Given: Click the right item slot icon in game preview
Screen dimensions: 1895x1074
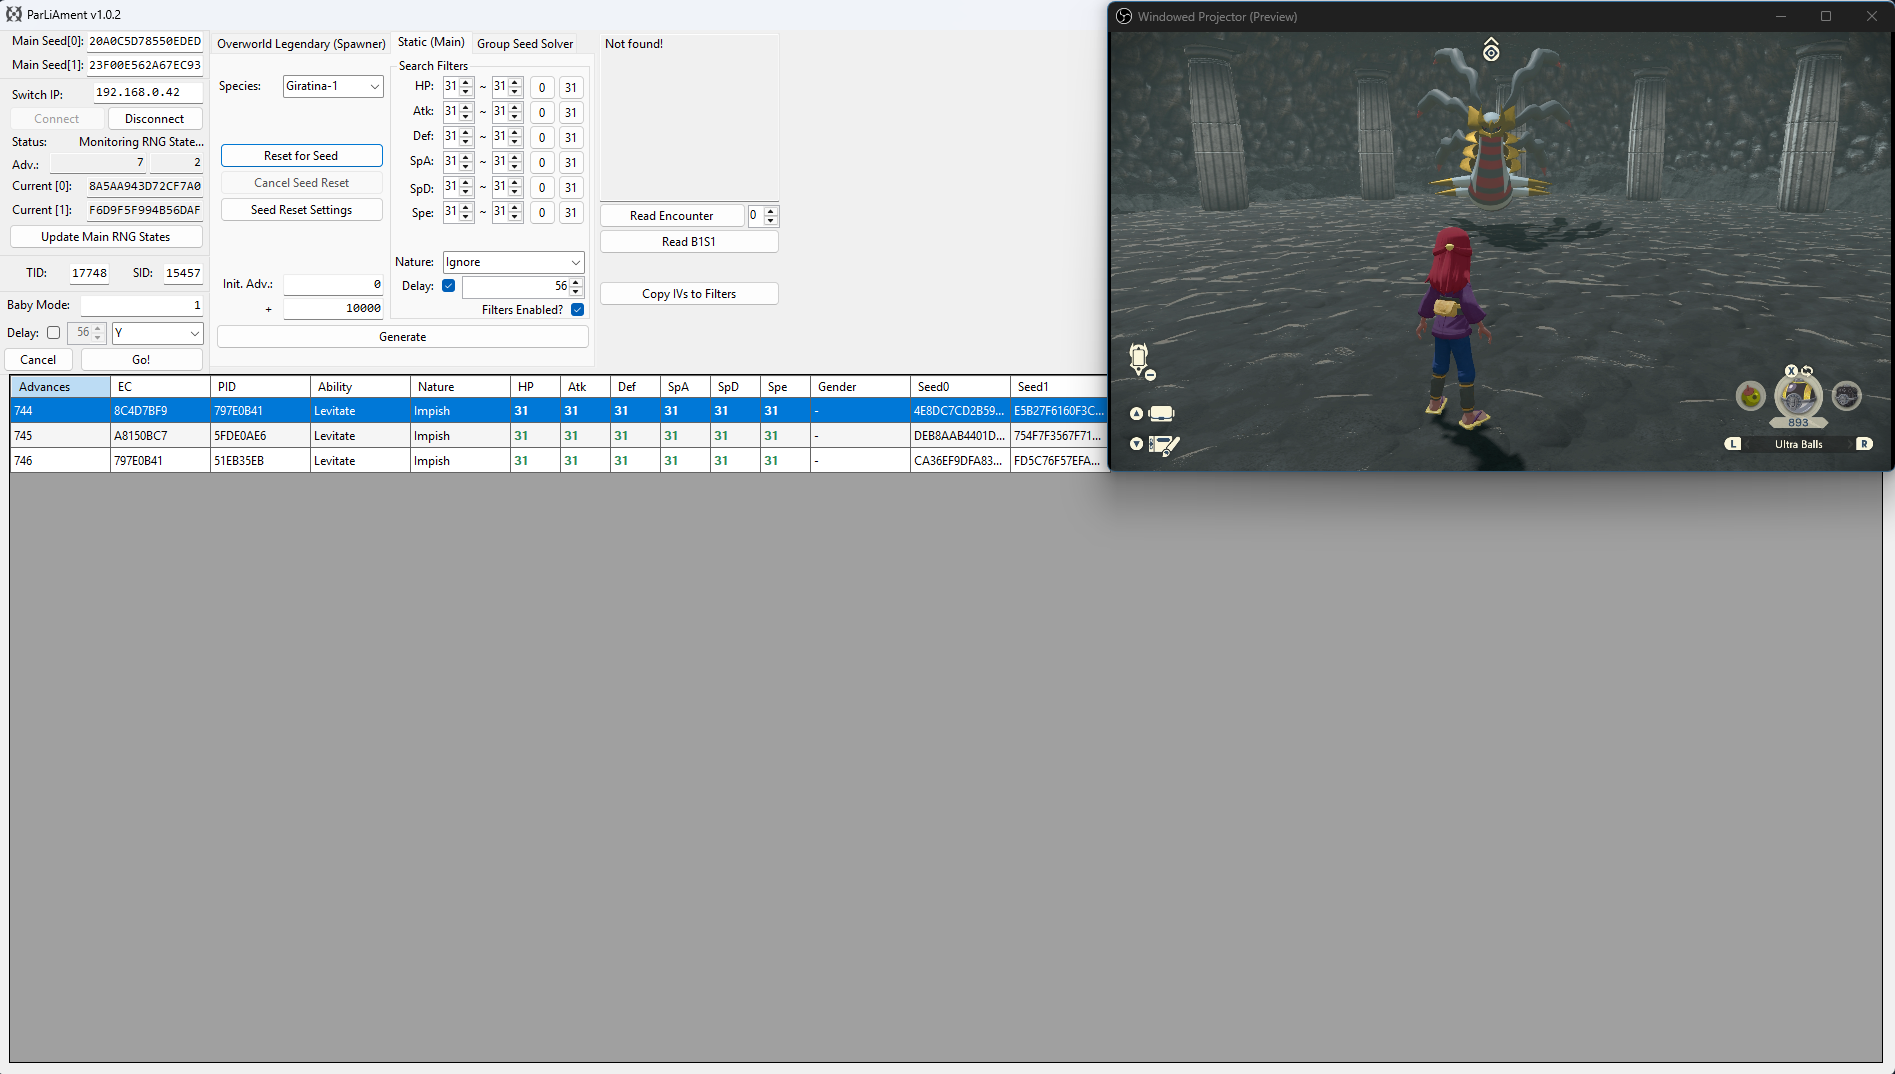Looking at the screenshot, I should click(x=1846, y=397).
